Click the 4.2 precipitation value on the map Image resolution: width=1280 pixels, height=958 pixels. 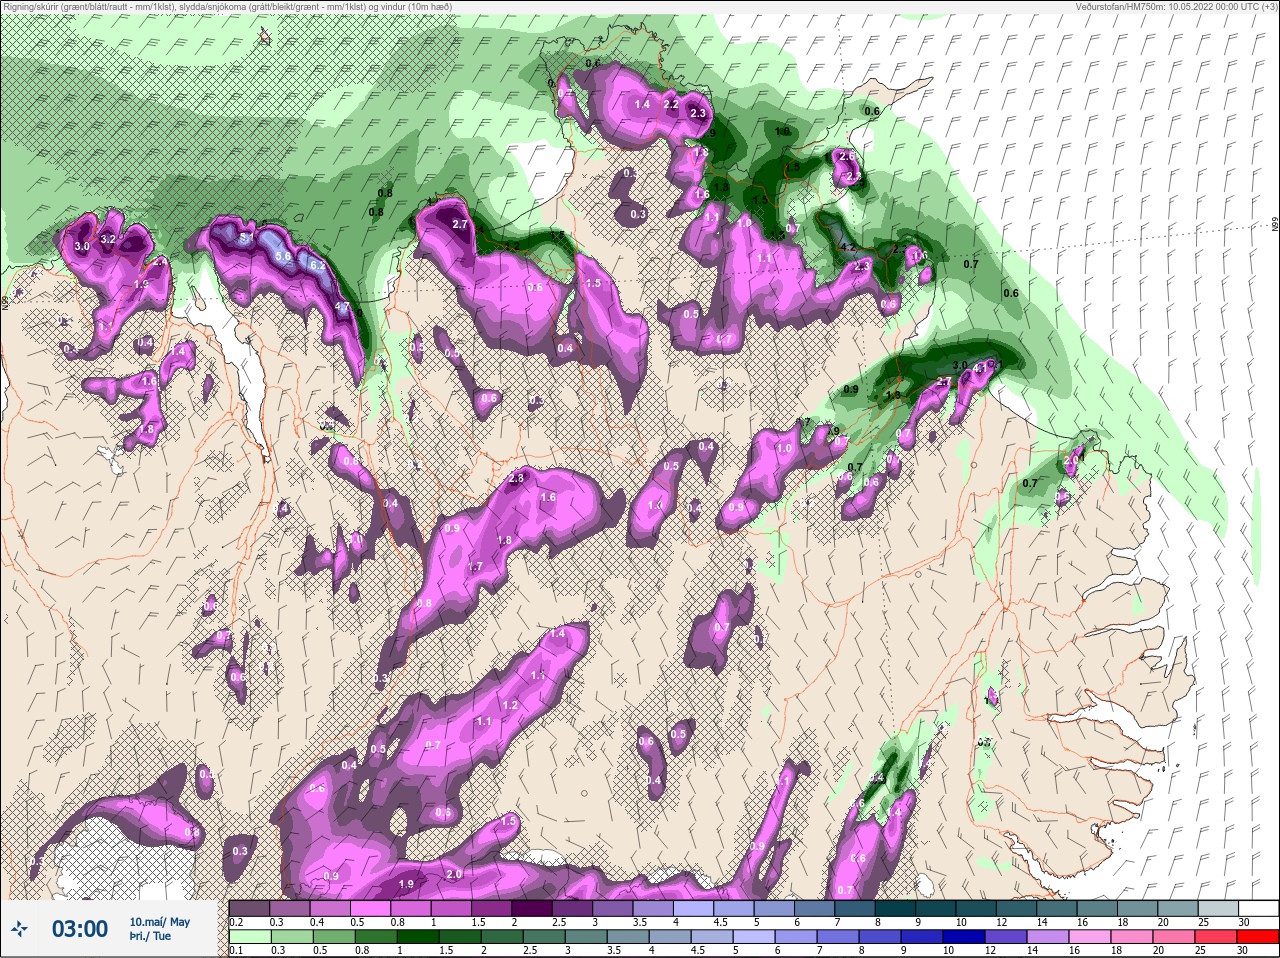pos(847,246)
